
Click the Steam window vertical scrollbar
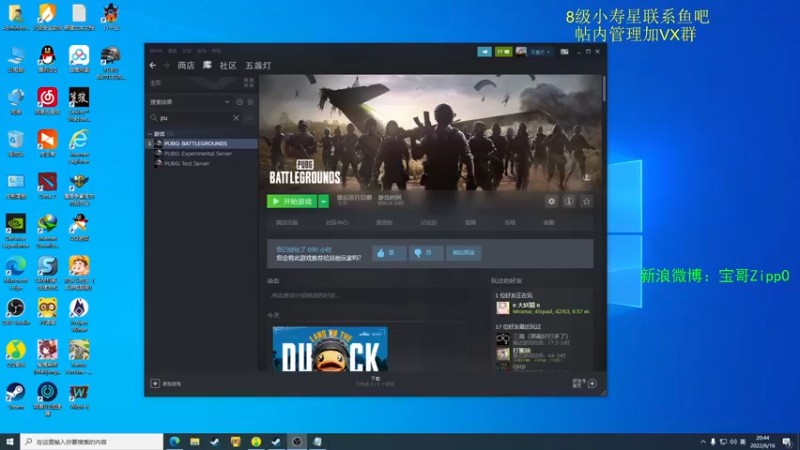click(x=604, y=89)
